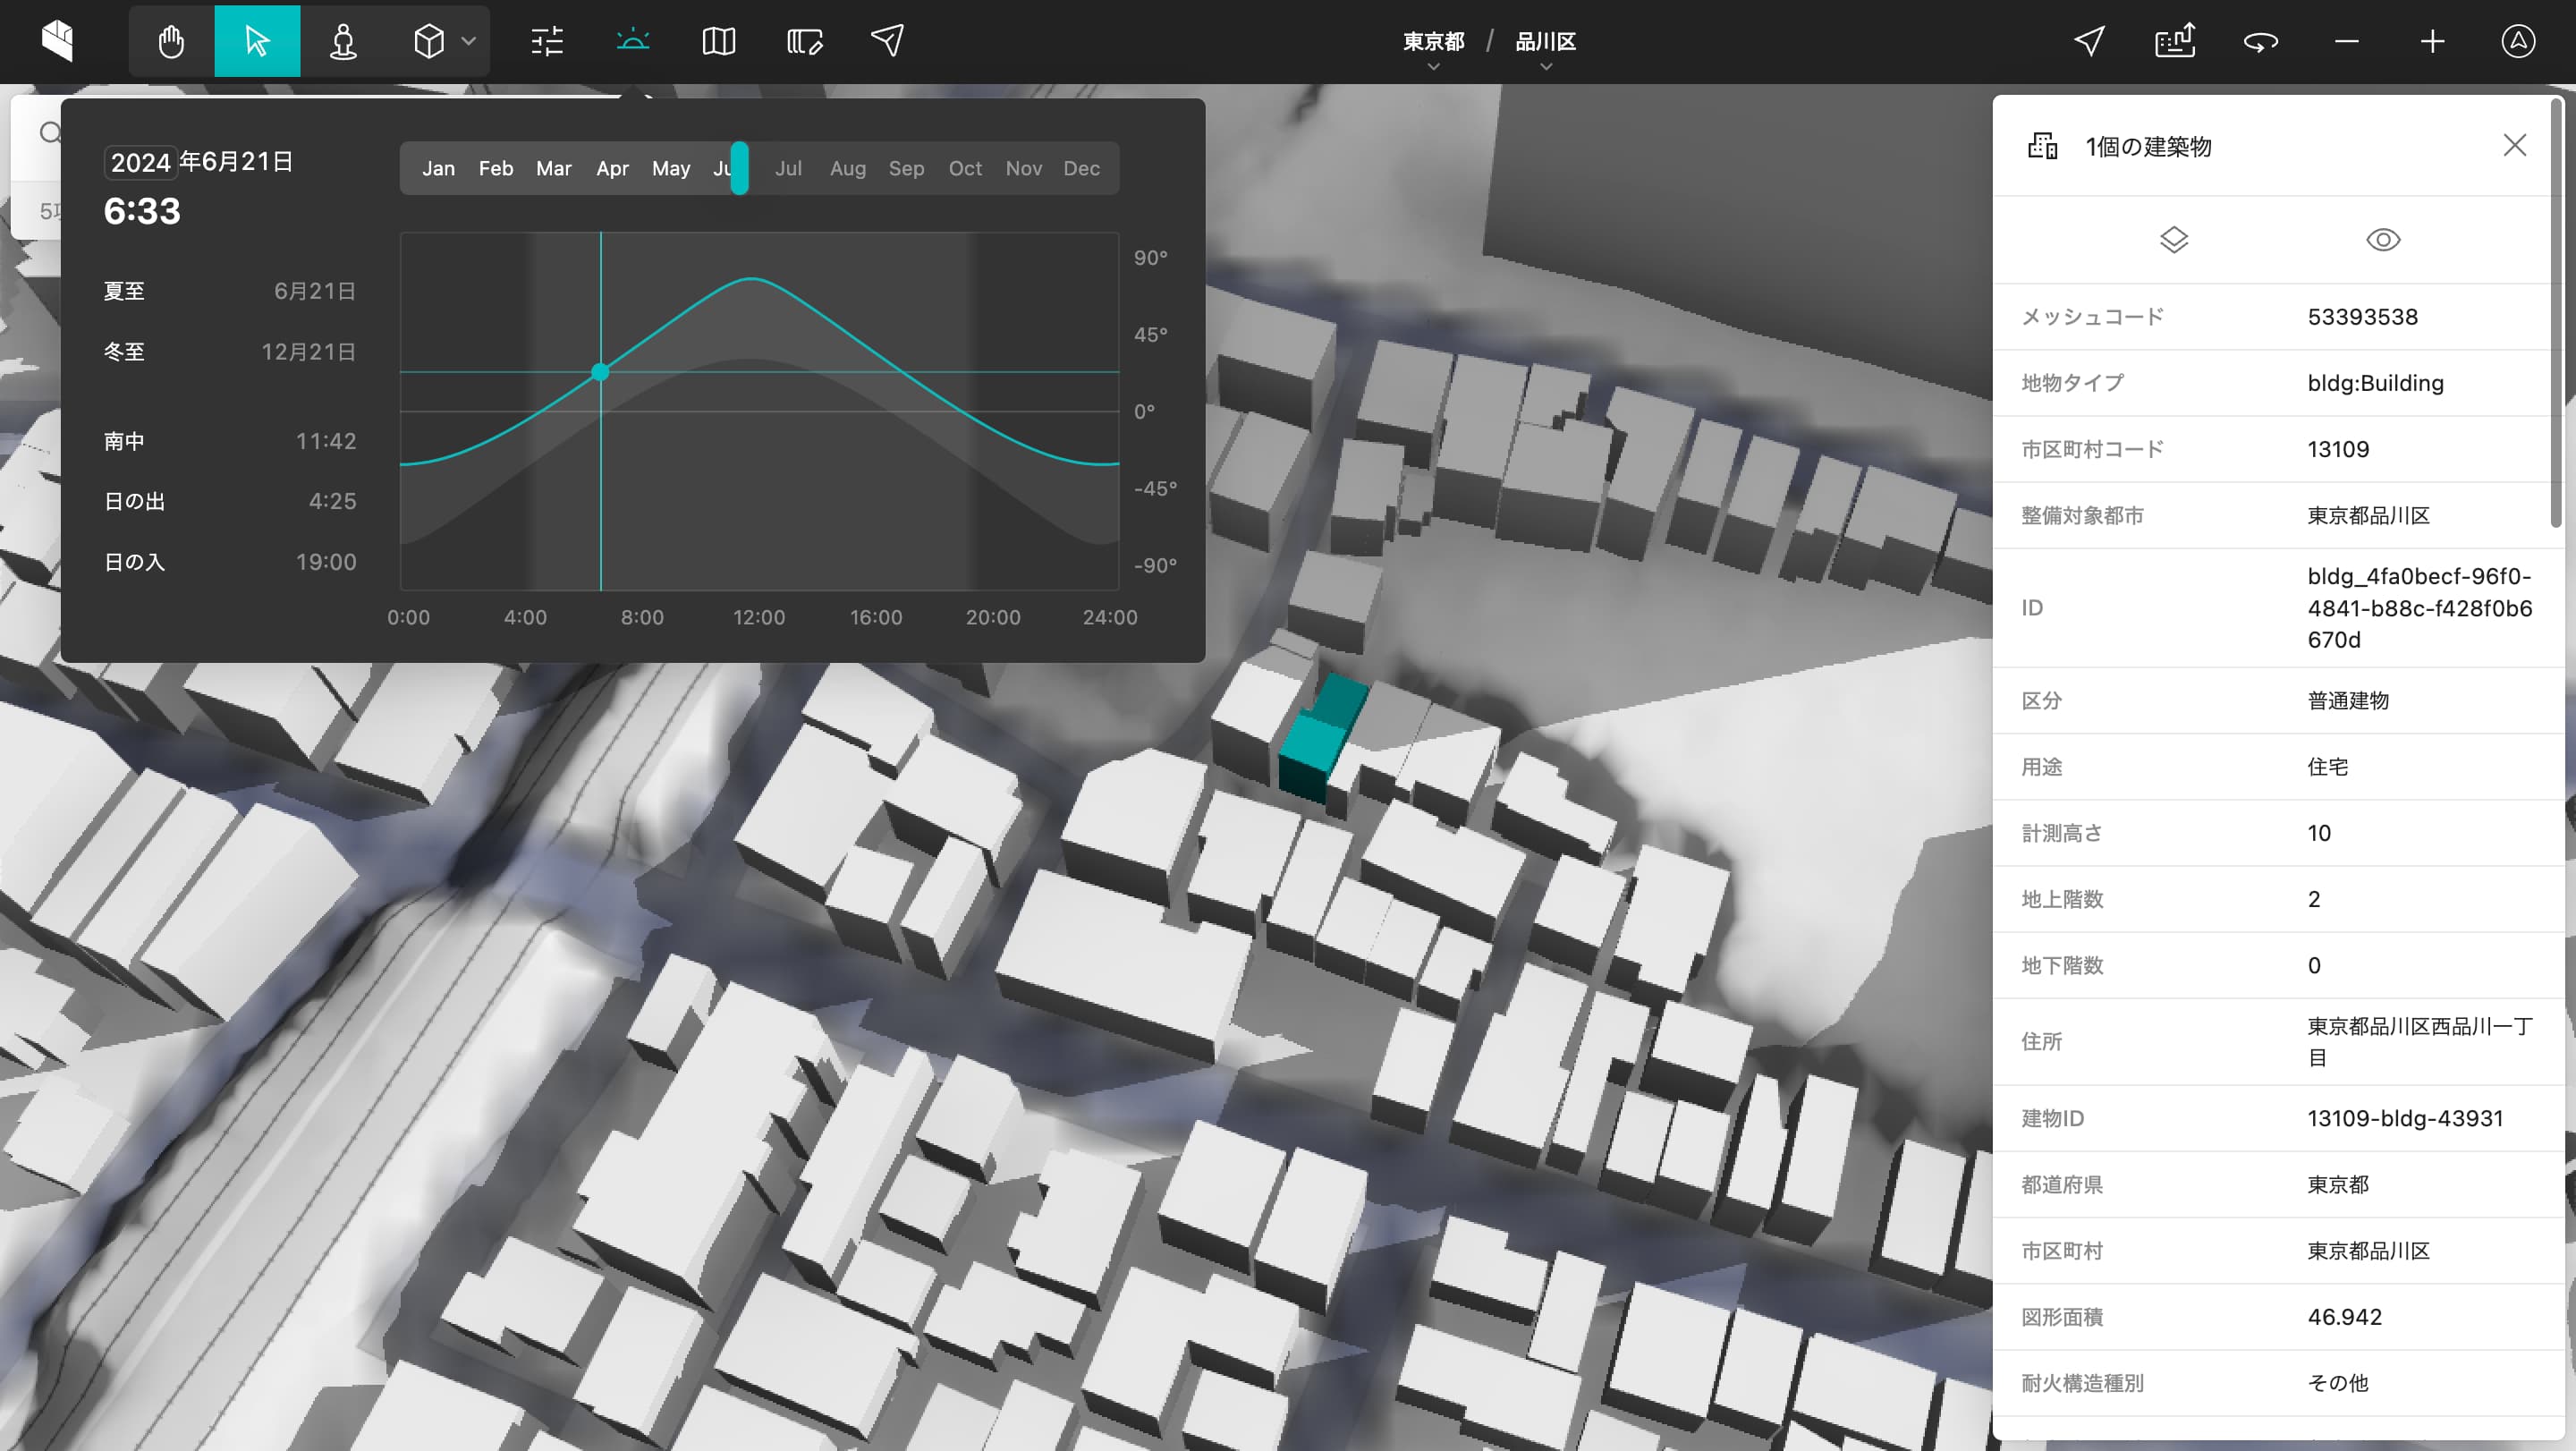2576x1451 pixels.
Task: Select Nov on the month bar
Action: click(x=1023, y=168)
